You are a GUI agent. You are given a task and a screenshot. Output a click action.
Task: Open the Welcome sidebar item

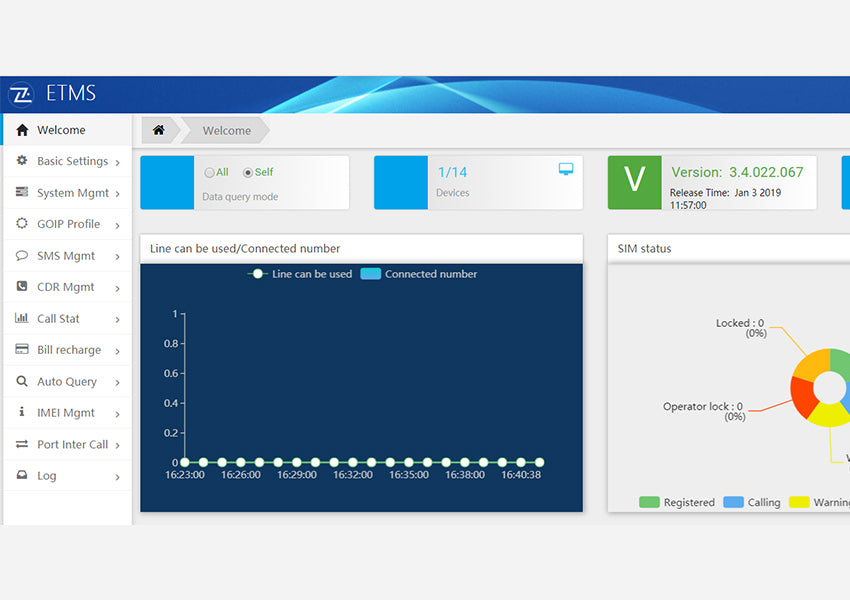click(67, 130)
